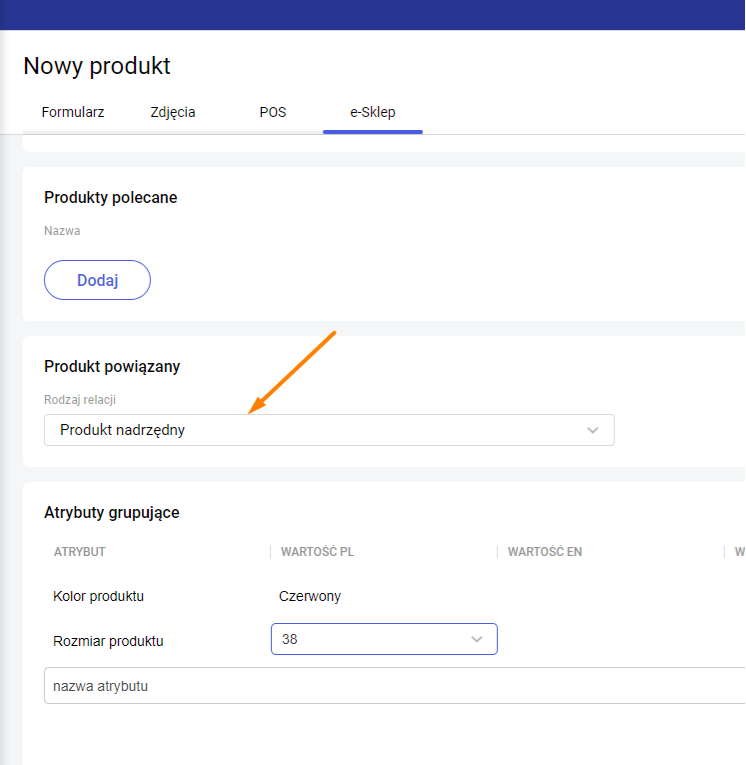
Task: Switch to the Formularz tab
Action: [73, 112]
